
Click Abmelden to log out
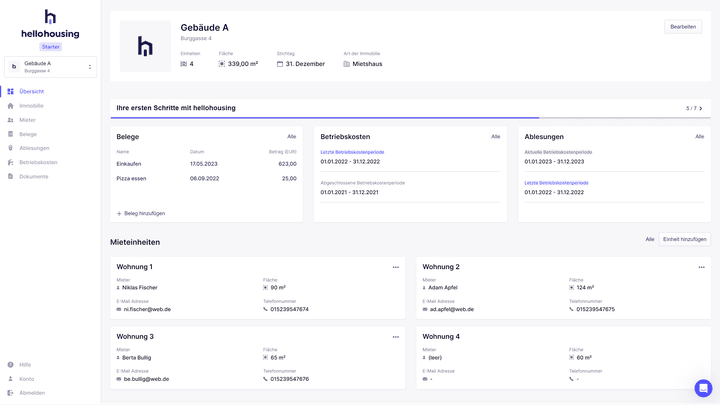coord(32,393)
